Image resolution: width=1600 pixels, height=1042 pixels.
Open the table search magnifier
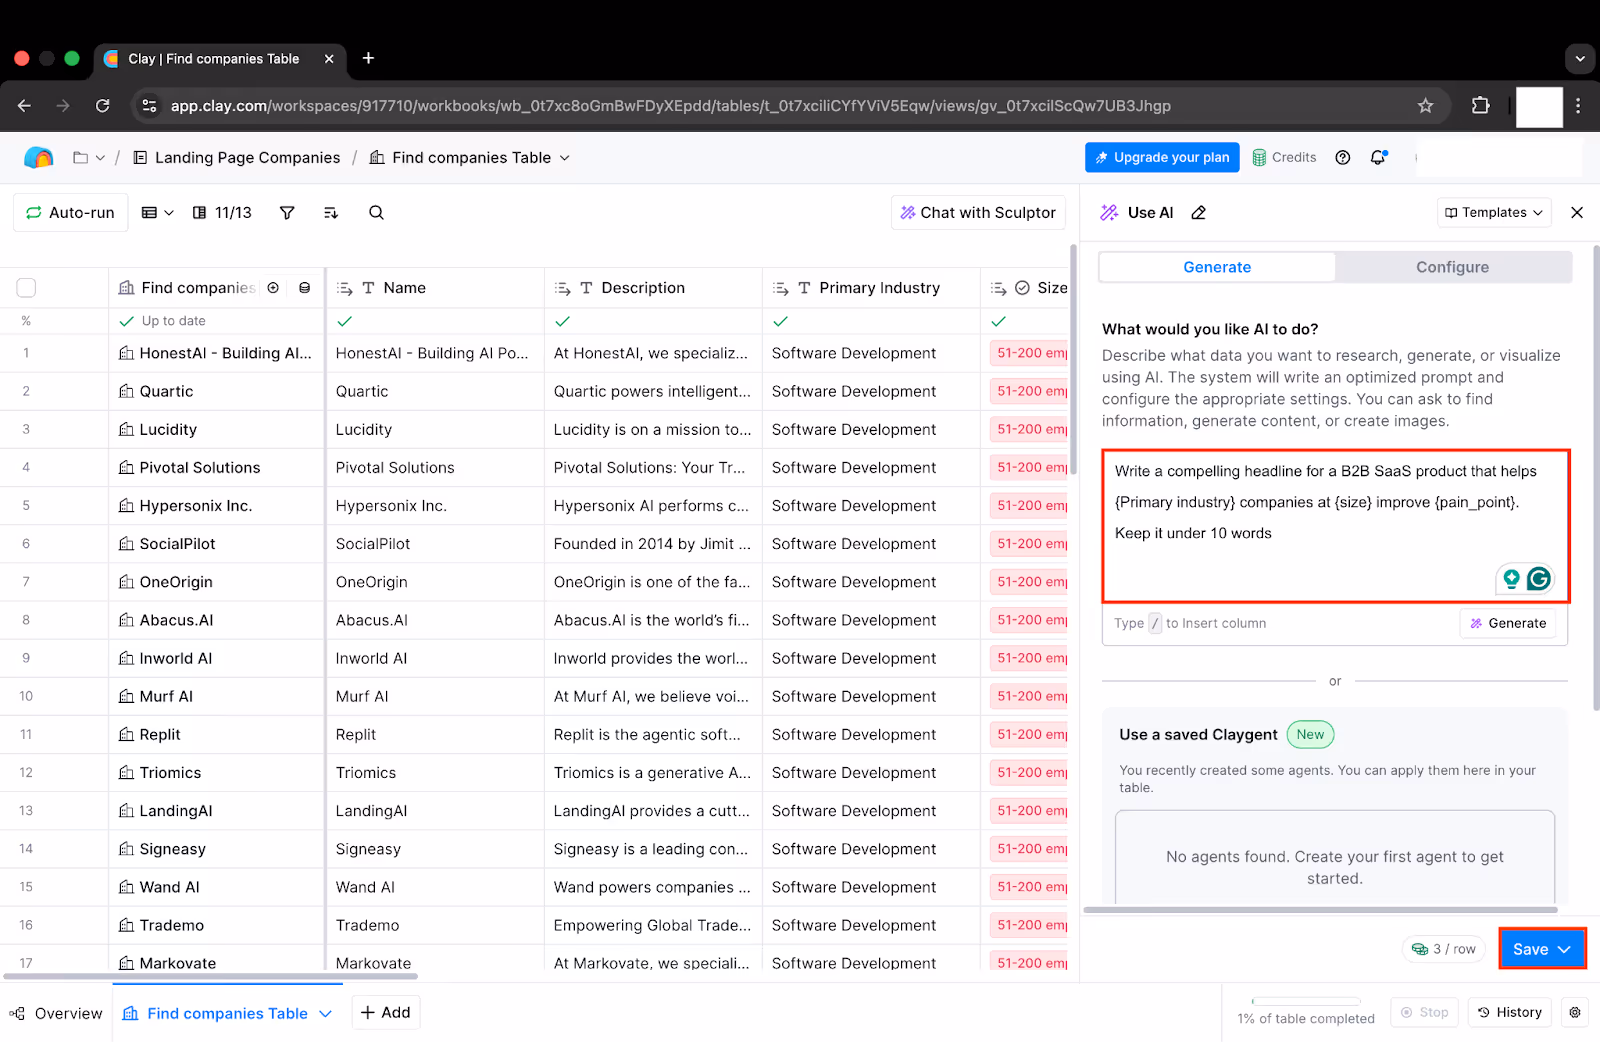pyautogui.click(x=376, y=212)
